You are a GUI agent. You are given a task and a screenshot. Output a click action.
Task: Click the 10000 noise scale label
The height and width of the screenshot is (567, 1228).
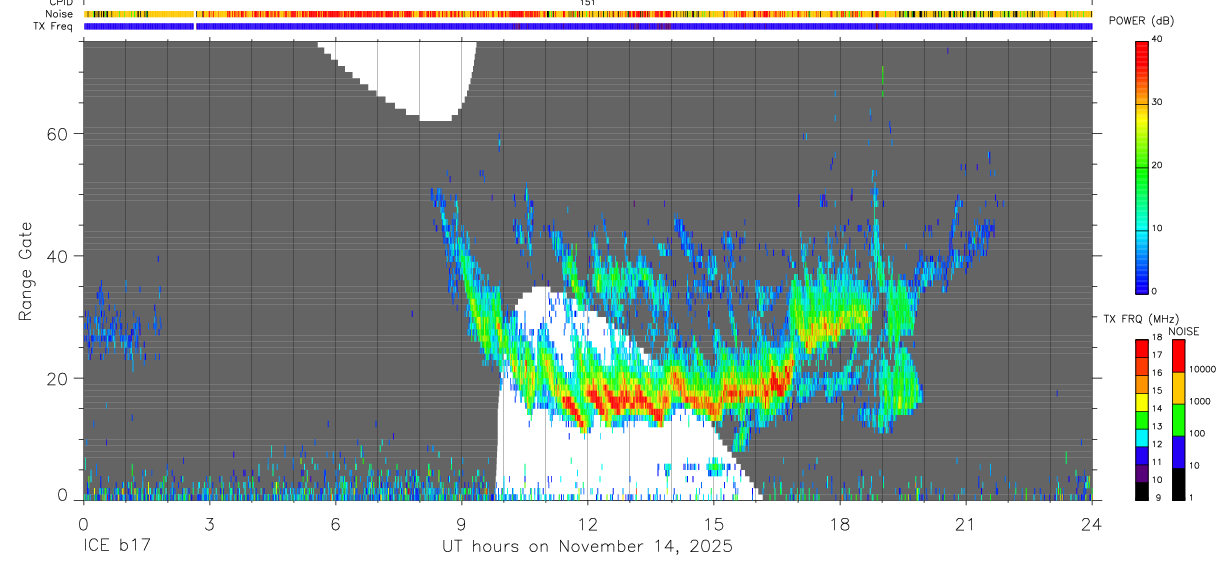tap(1203, 369)
